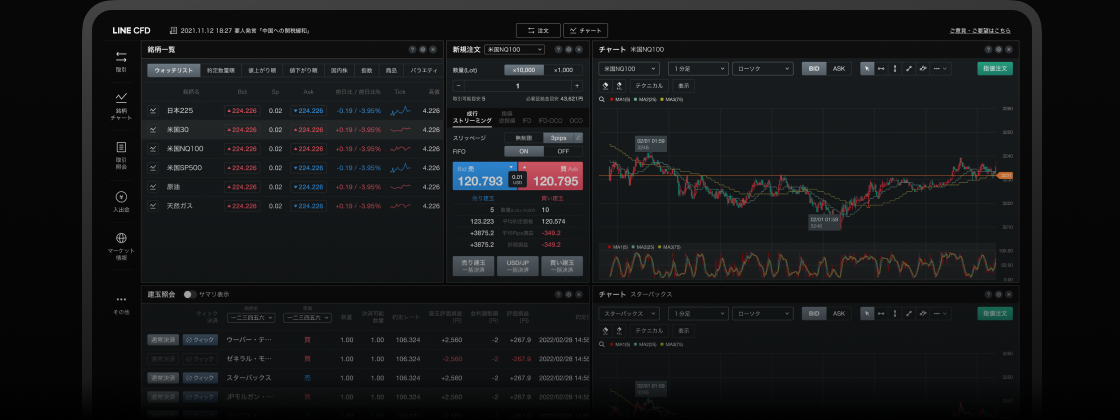This screenshot has width=1120, height=420.
Task: Select horizontal line tool in 米国NQ100 chart
Action: [881, 69]
